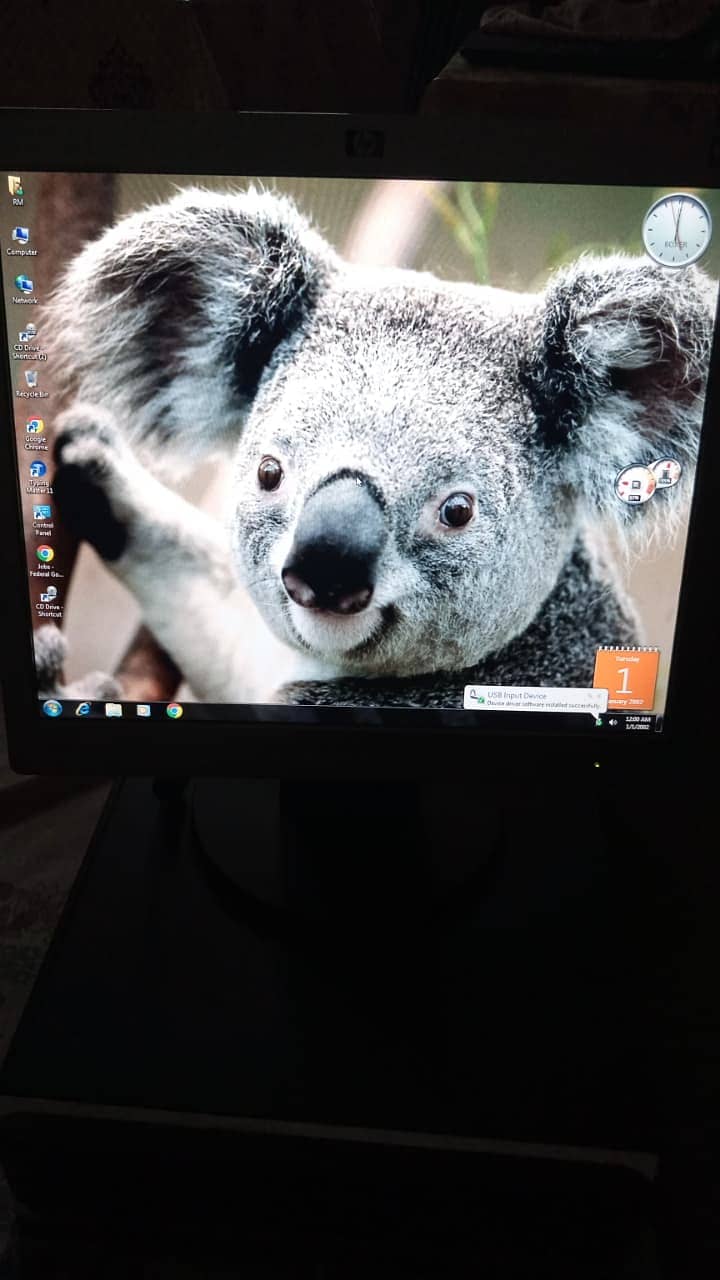The width and height of the screenshot is (720, 1280).
Task: Open the Control Panel desktop shortcut
Action: [x=42, y=520]
